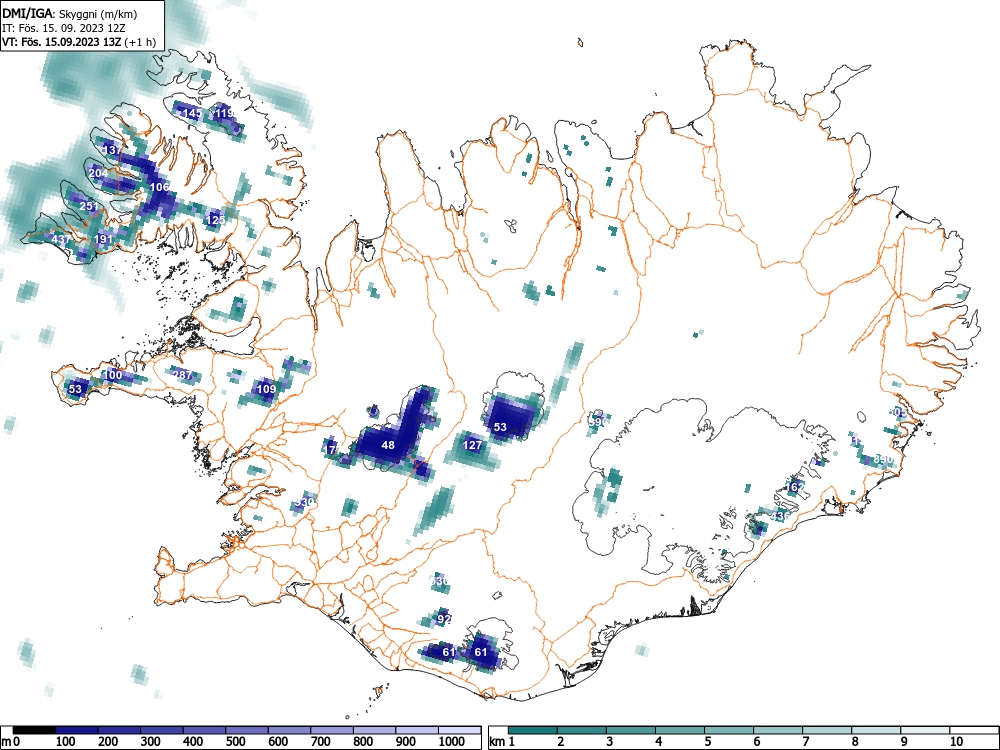The width and height of the screenshot is (1000, 750).
Task: Click the 125 visibility value
Action: point(216,220)
